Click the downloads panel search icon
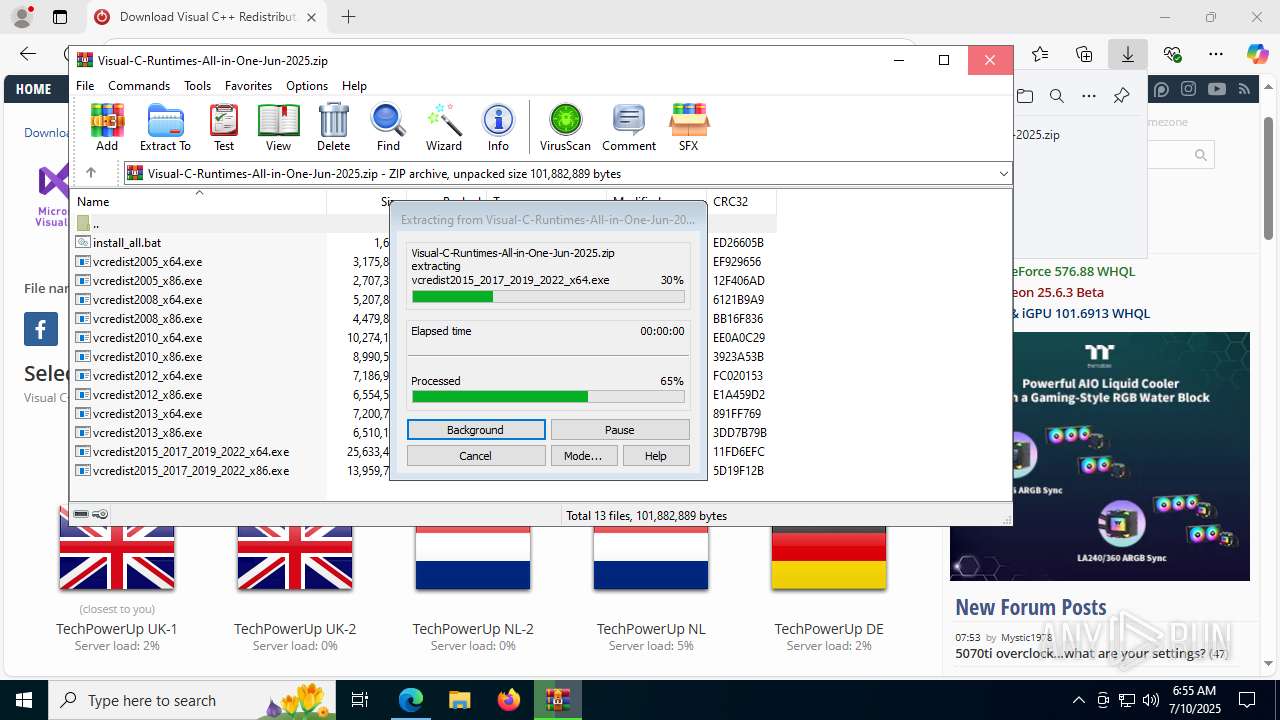 pos(1057,96)
